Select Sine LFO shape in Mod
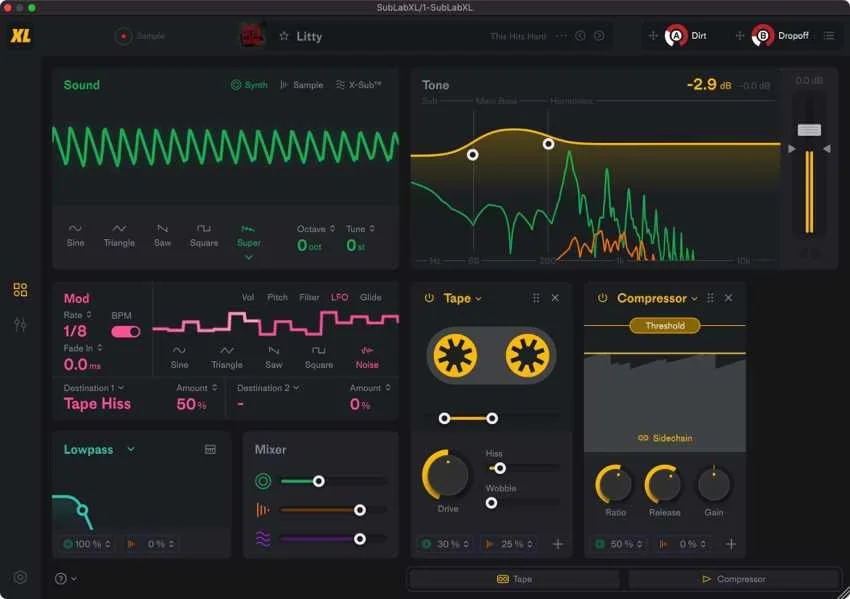Screen dimensions: 850x599 click(179, 358)
